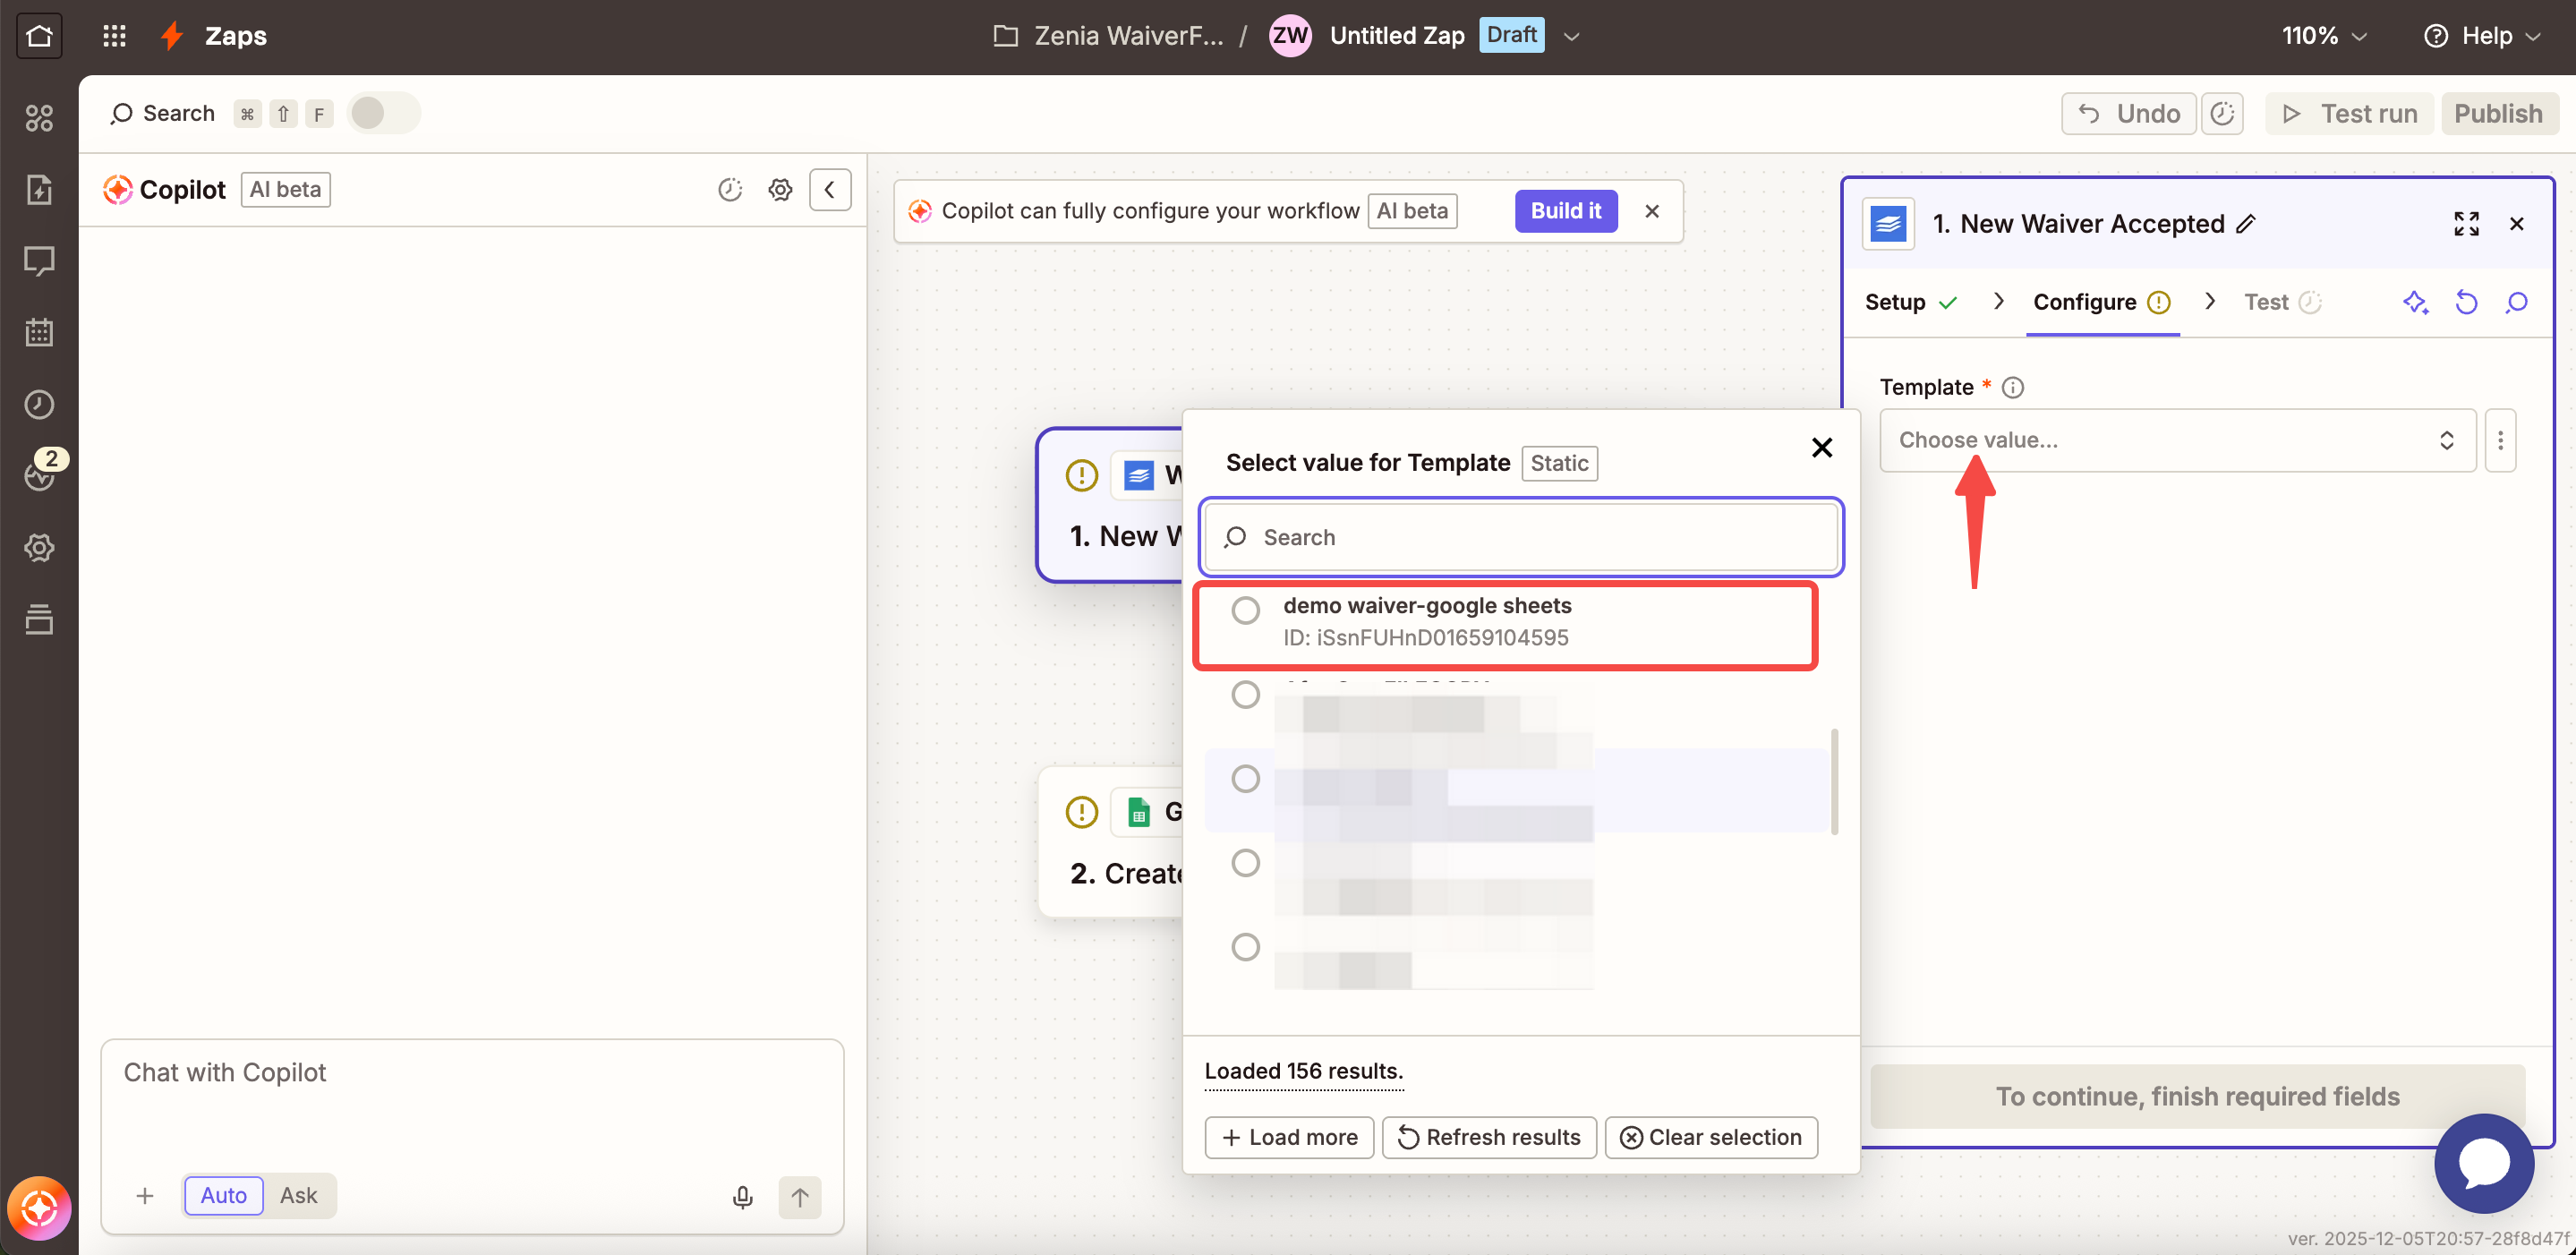Open the floating chat support bubble
The image size is (2576, 1255).
[2483, 1163]
